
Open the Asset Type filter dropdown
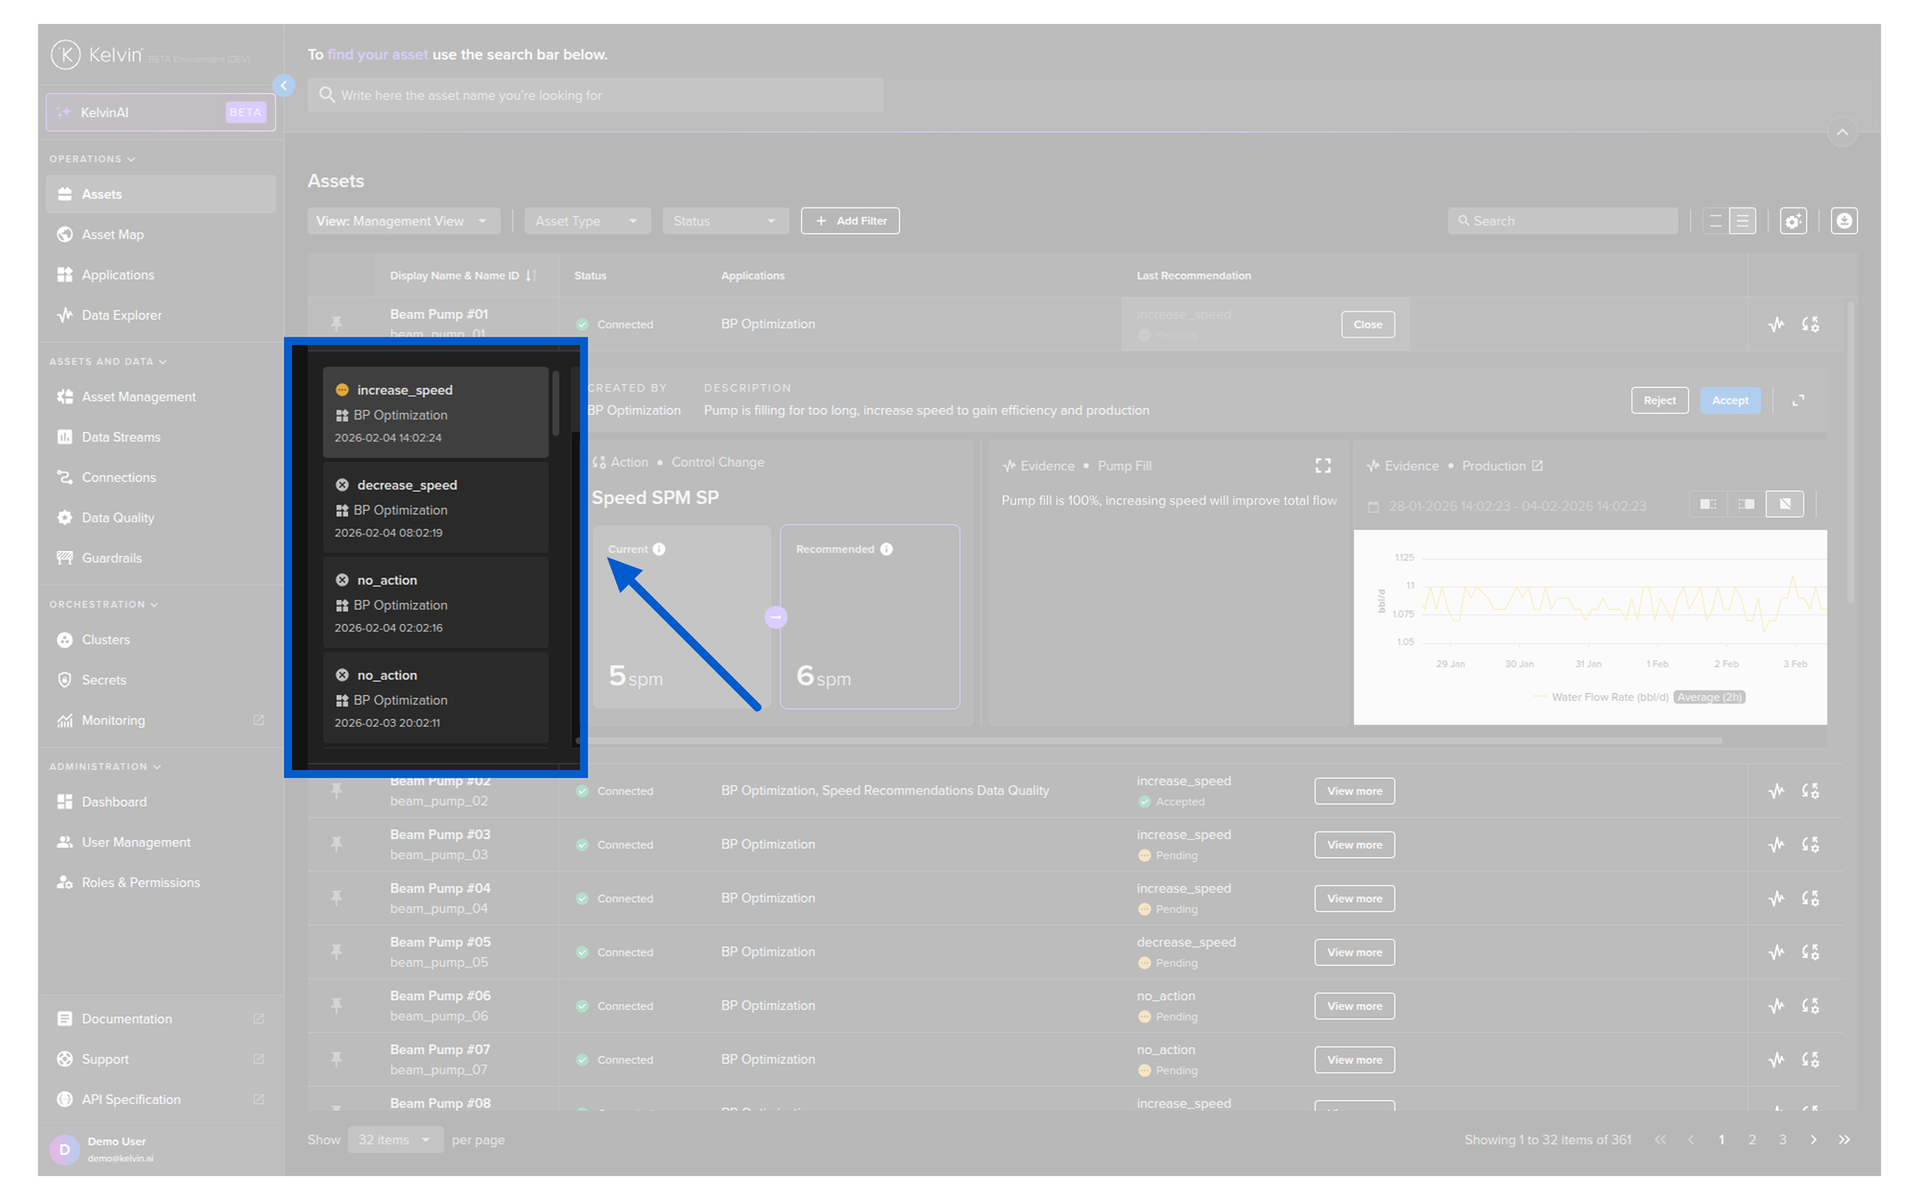[x=587, y=221]
